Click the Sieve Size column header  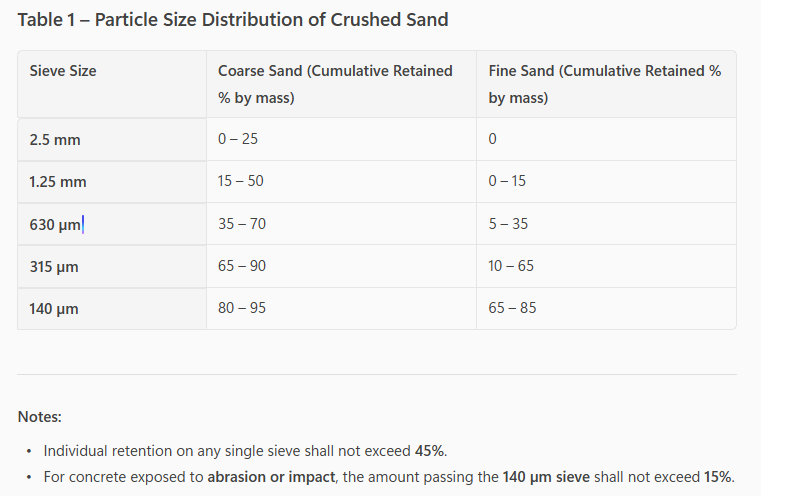click(63, 71)
